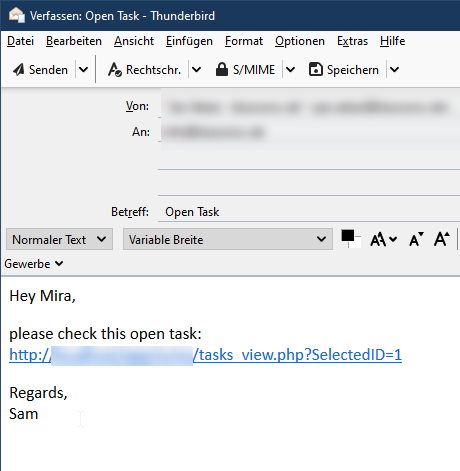The image size is (460, 471).
Task: Increase font size with larger A icon
Action: tap(442, 239)
